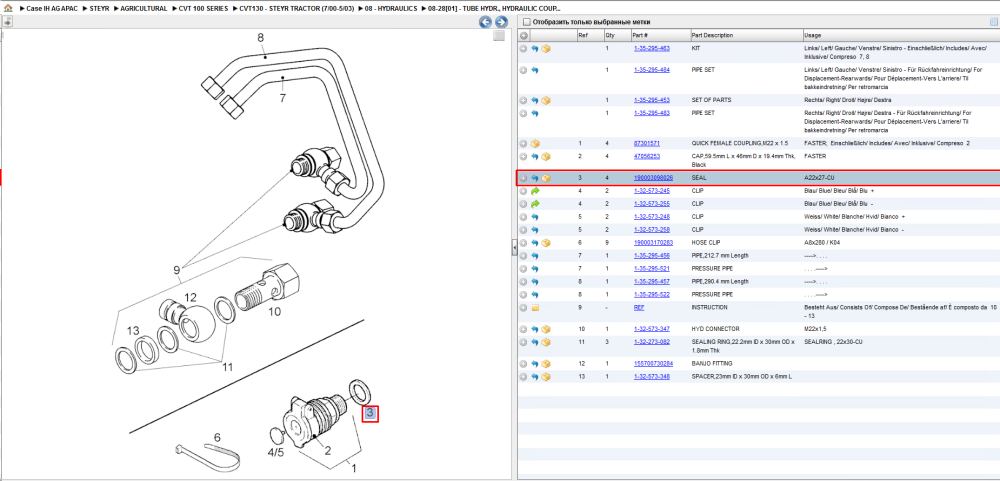The image size is (1000, 481).
Task: Click the small square in diagram corner
Action: click(x=499, y=36)
